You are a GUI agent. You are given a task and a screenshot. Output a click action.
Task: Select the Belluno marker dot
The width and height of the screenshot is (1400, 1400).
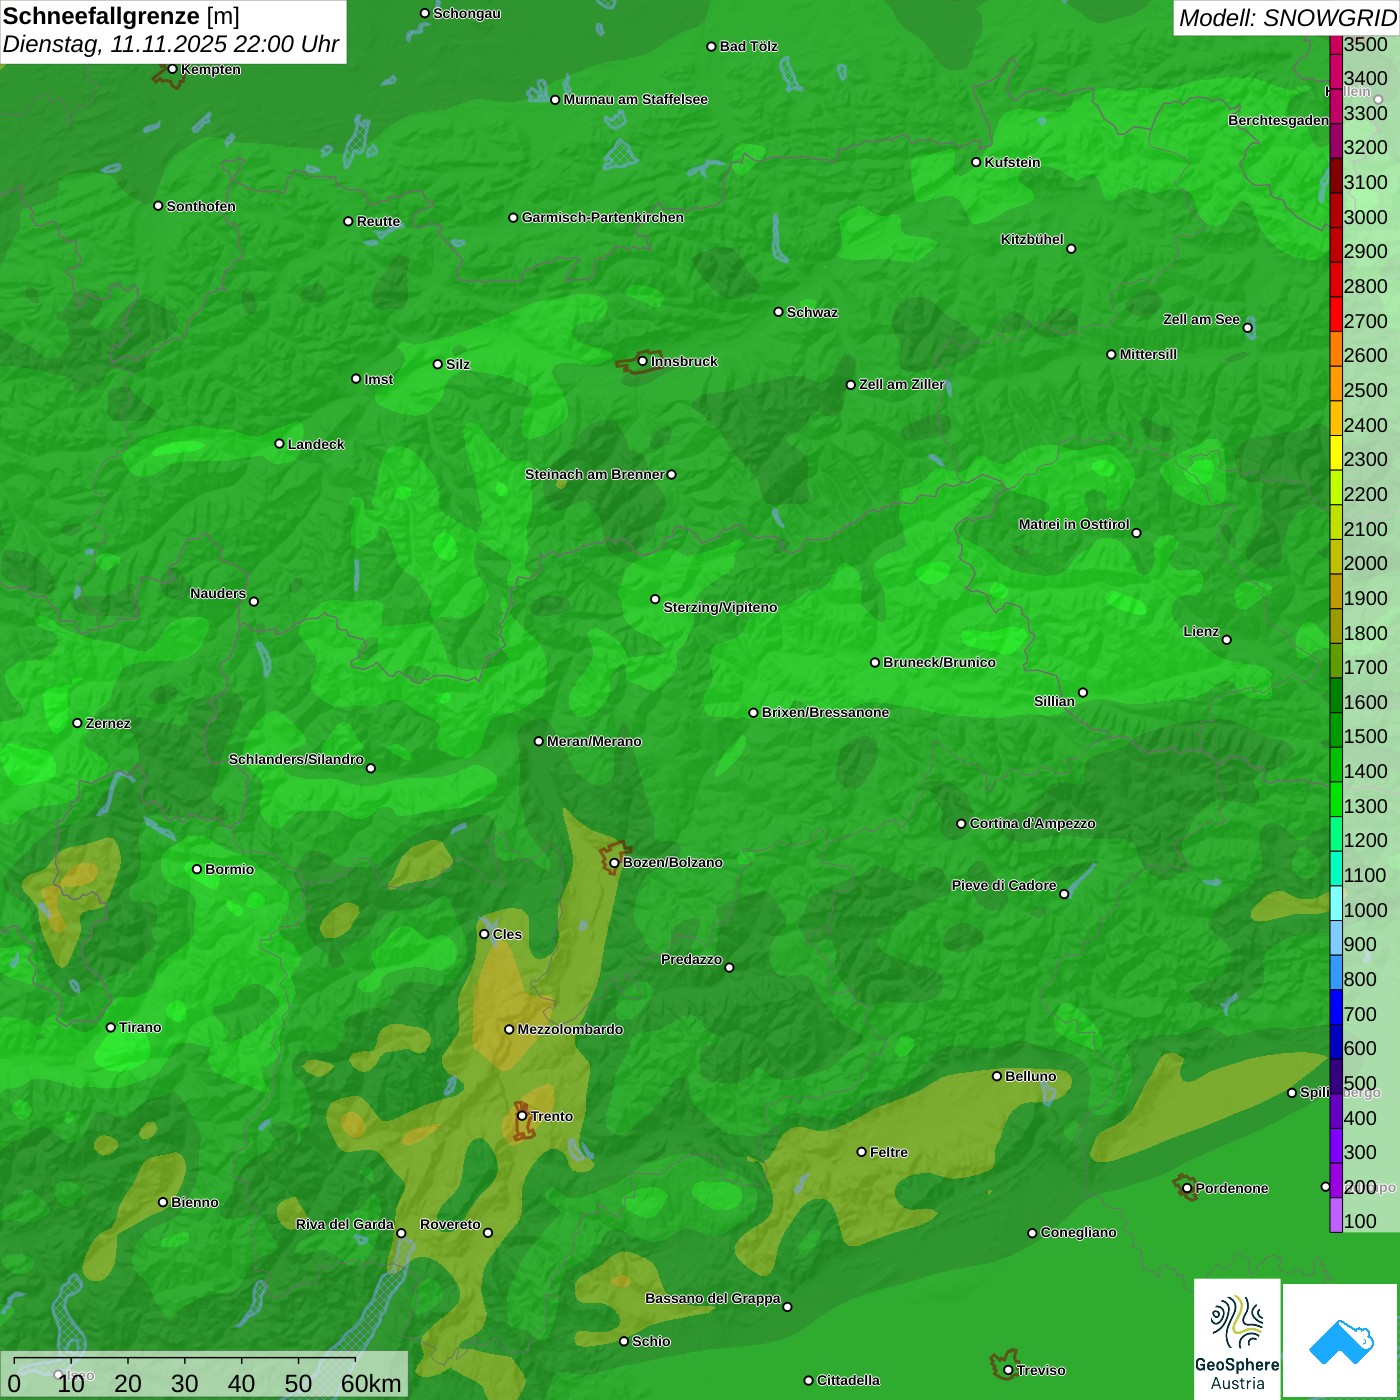tap(997, 1076)
